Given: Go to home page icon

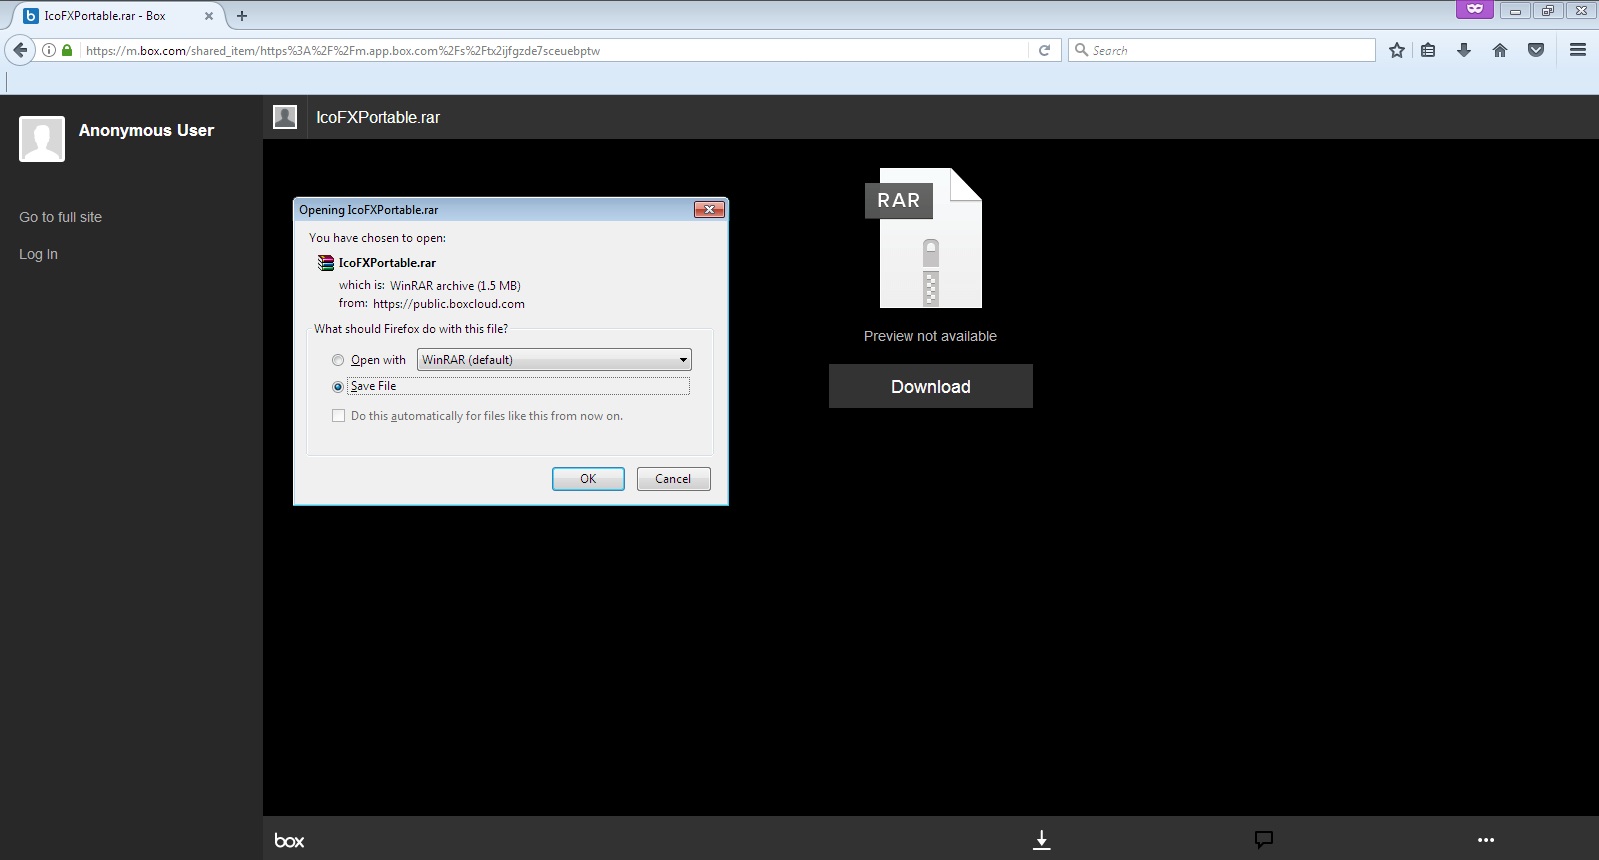Looking at the screenshot, I should point(1500,50).
